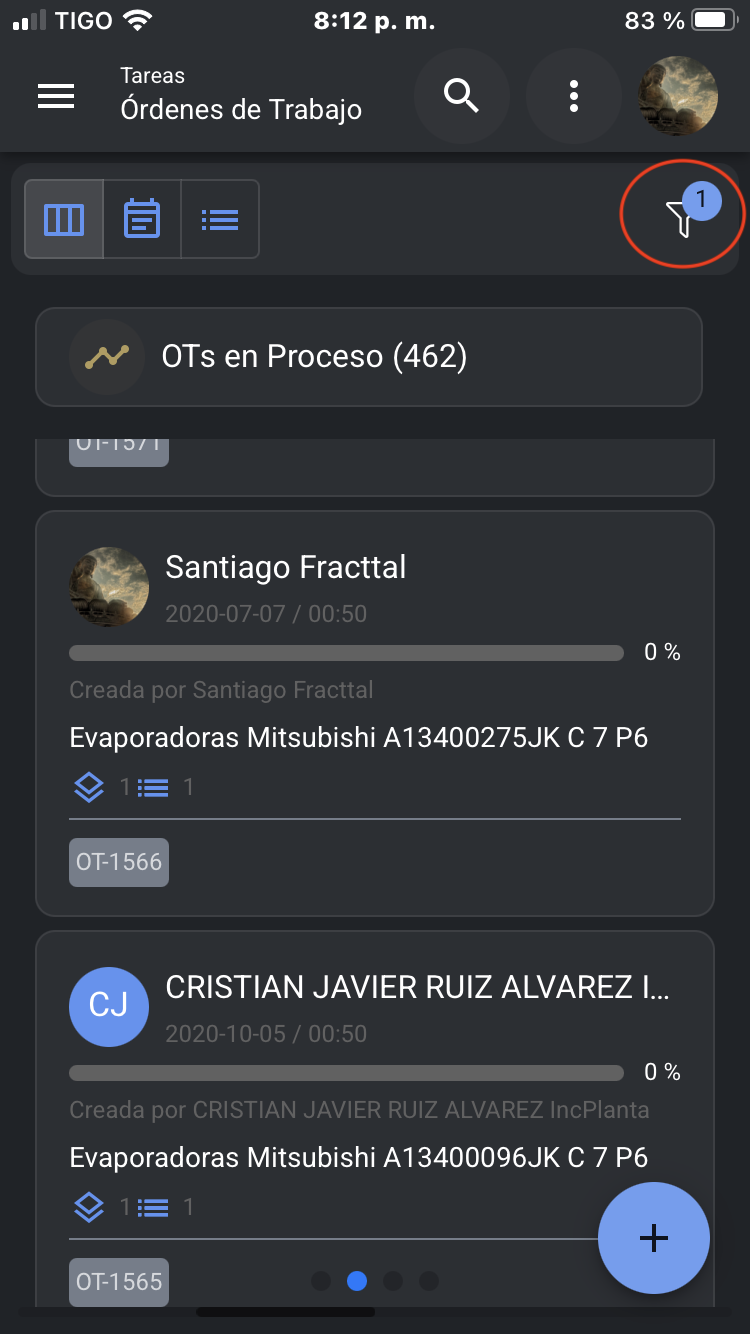This screenshot has width=750, height=1334.
Task: Click the trend line icon in column header
Action: click(x=106, y=357)
